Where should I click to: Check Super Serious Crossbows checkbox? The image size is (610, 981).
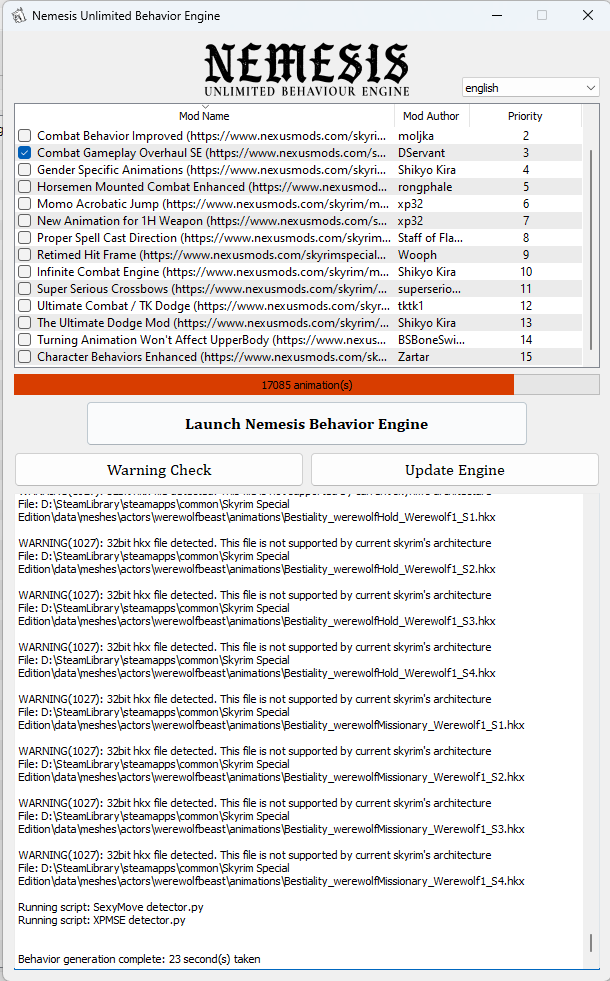(x=24, y=288)
